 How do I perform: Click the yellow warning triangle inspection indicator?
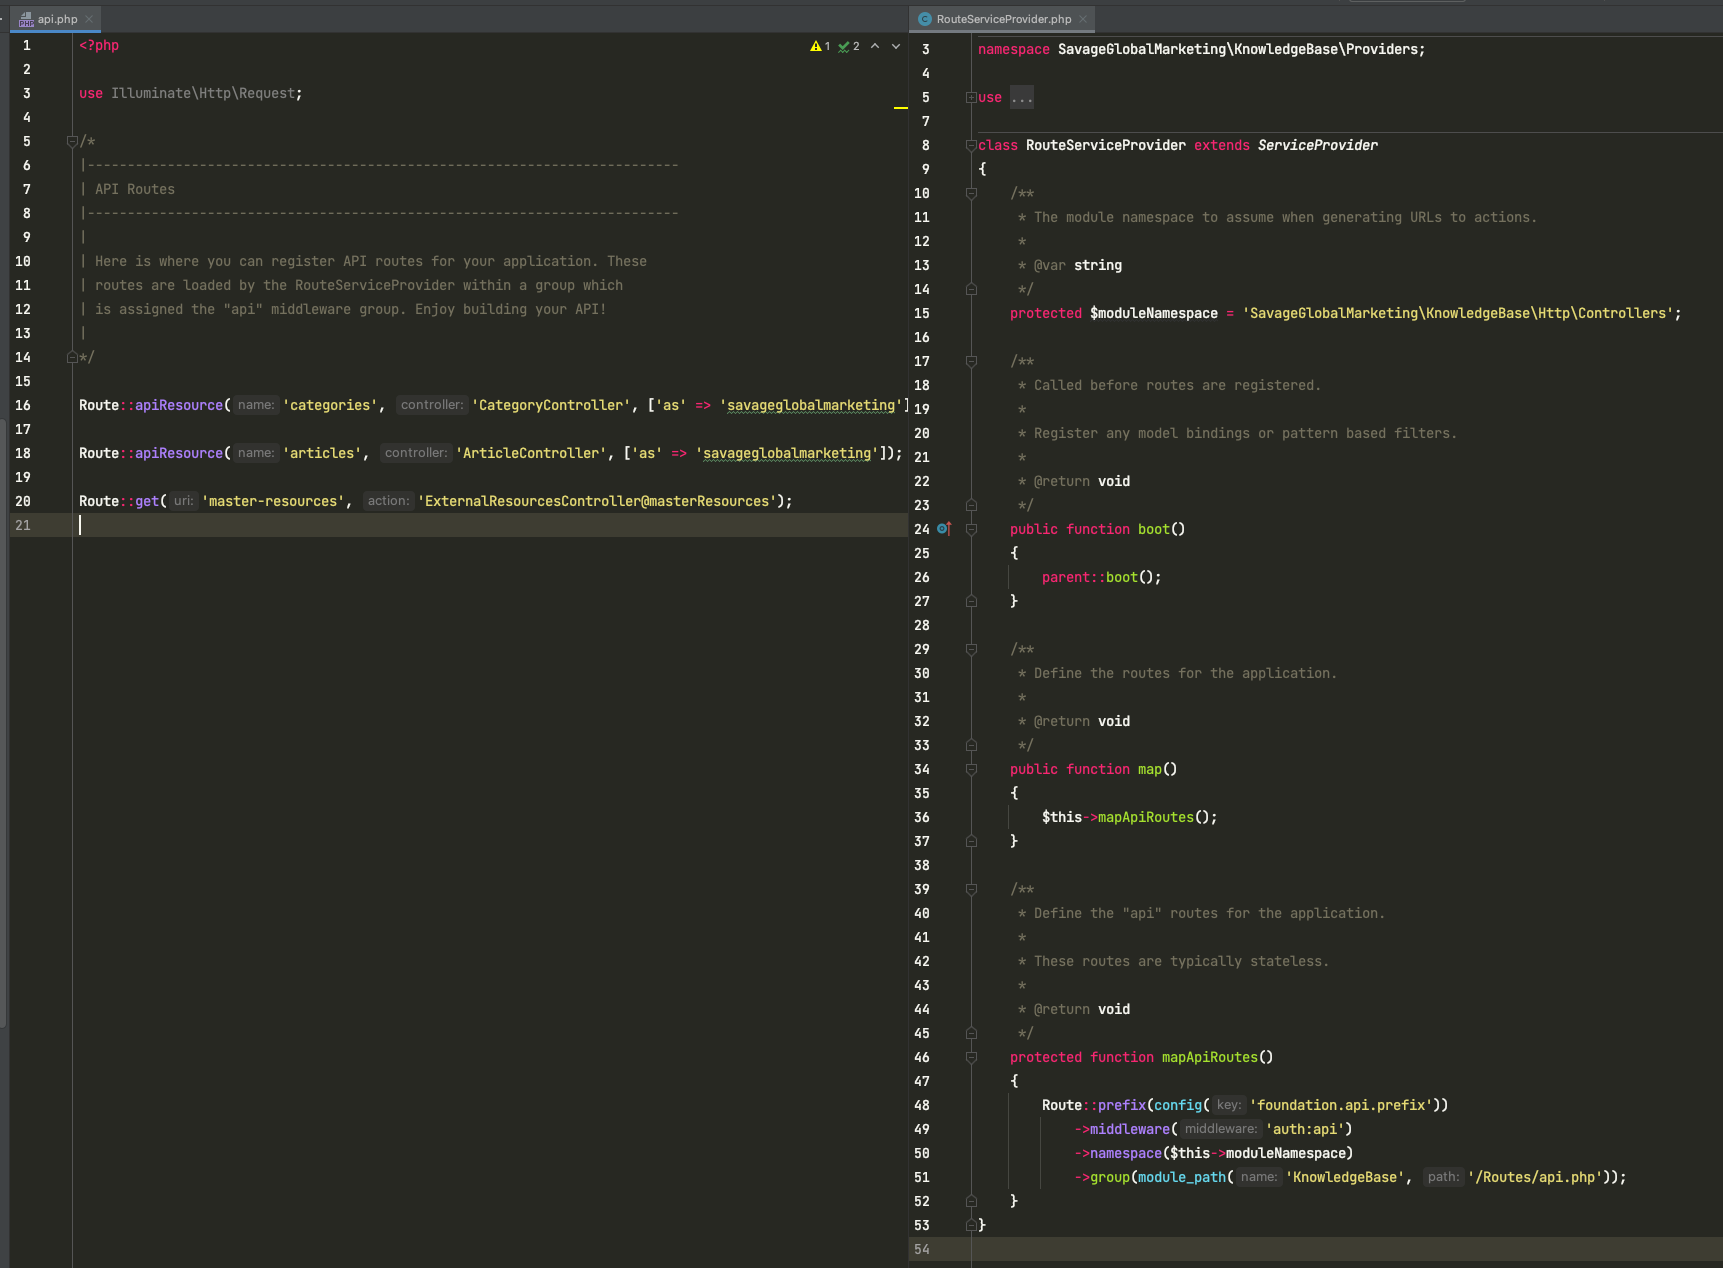814,45
